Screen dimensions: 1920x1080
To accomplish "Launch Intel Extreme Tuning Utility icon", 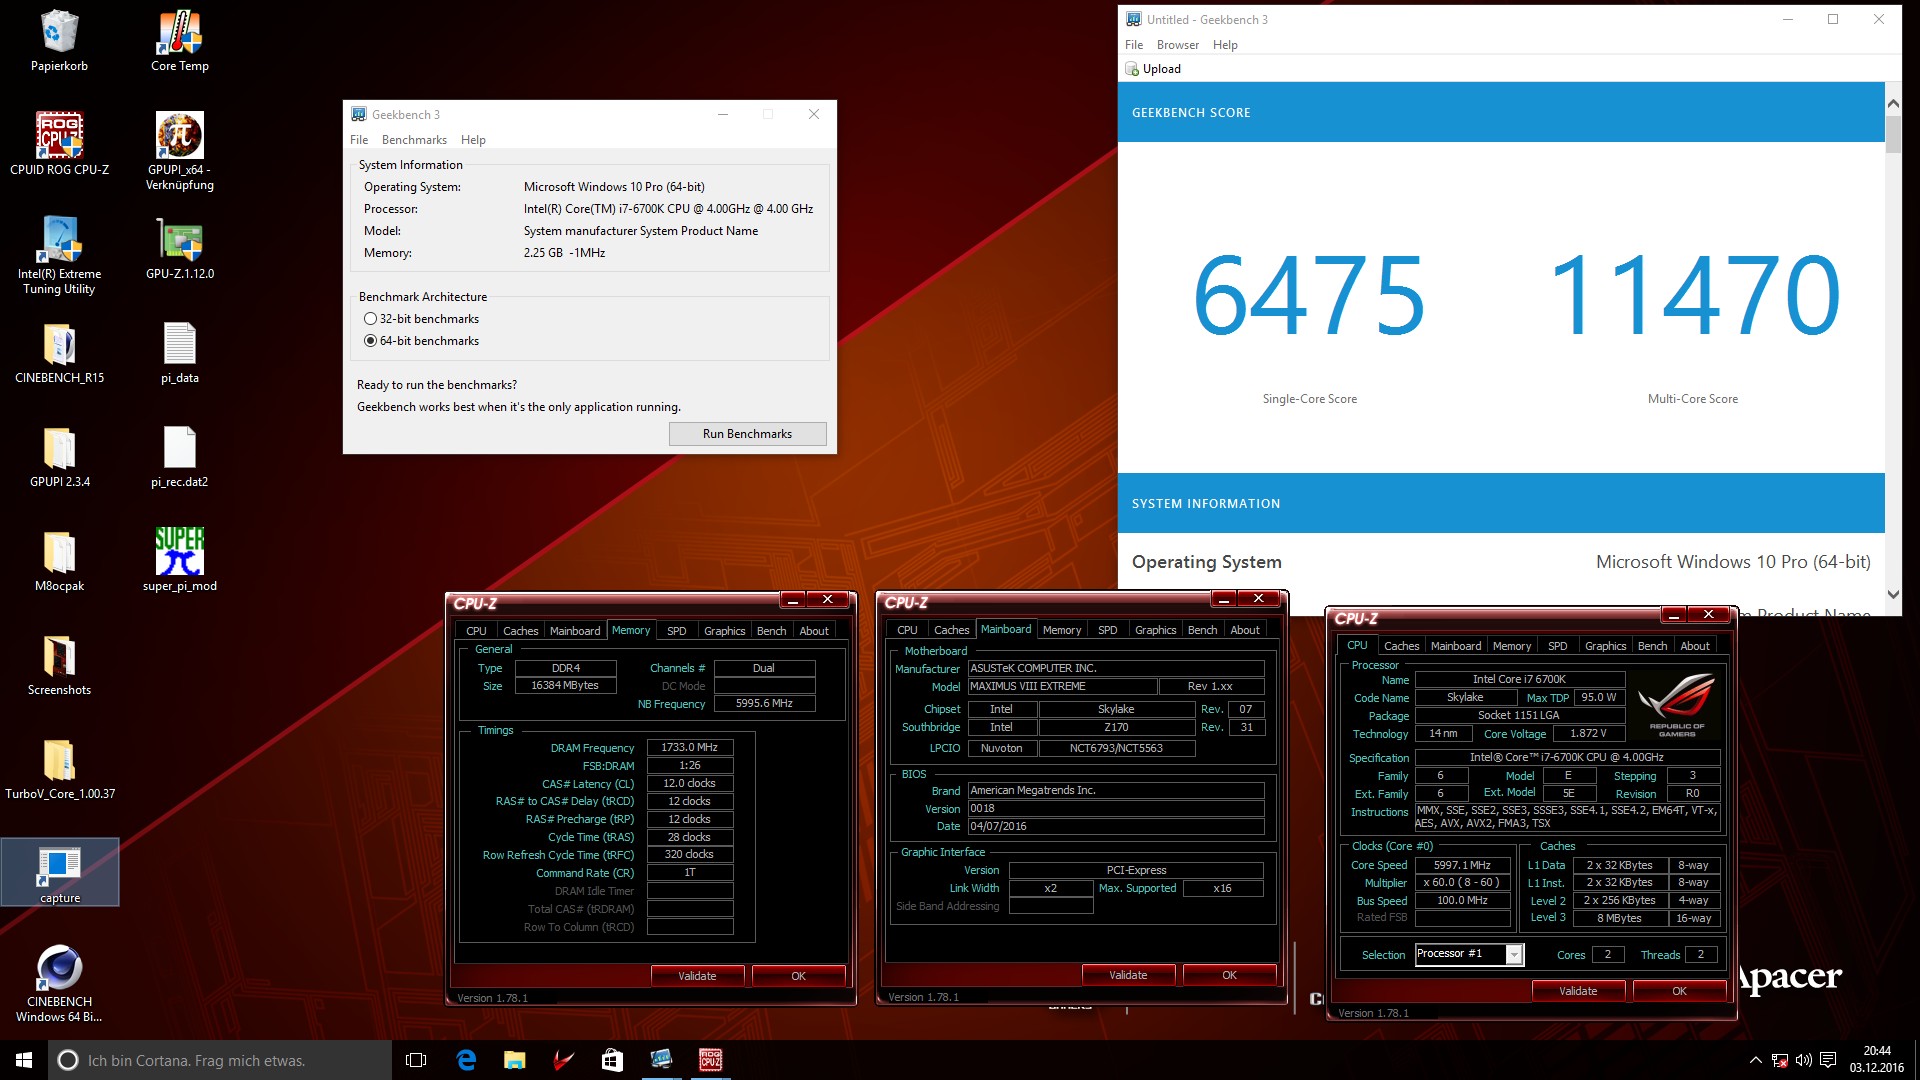I will [59, 255].
